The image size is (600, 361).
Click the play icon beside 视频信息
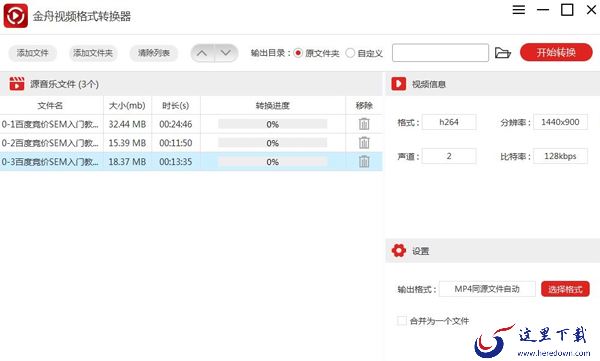click(x=398, y=83)
